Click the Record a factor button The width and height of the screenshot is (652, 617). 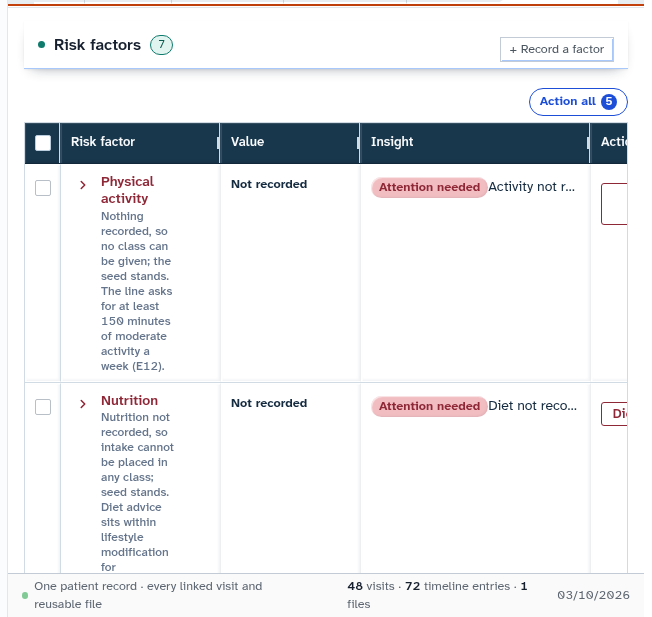click(556, 49)
